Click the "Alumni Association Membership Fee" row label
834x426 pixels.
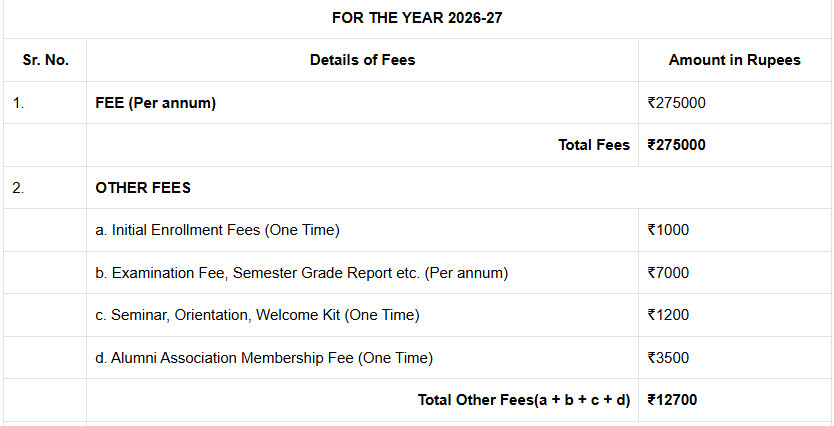[x=265, y=358]
